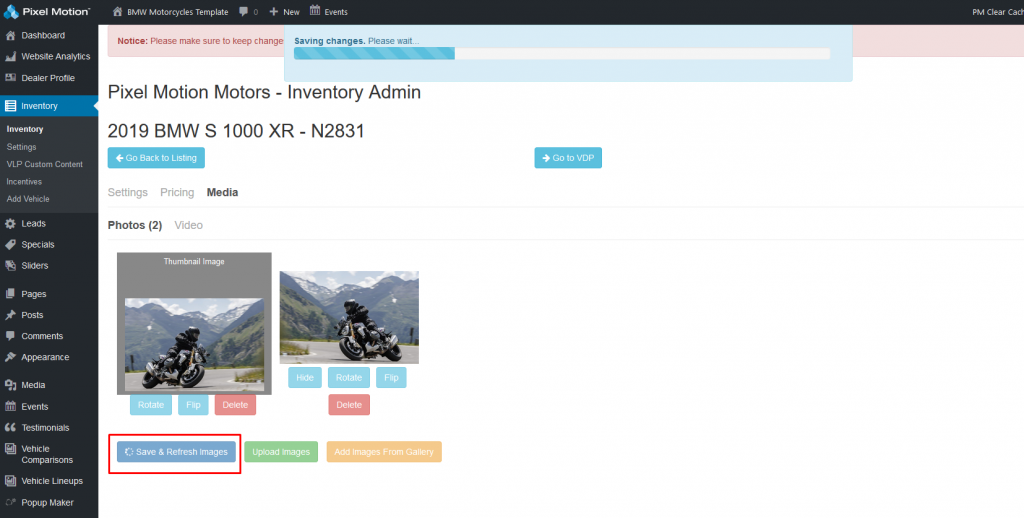
Task: Click the Thumbnail Image motorcycle photo
Action: [194, 344]
